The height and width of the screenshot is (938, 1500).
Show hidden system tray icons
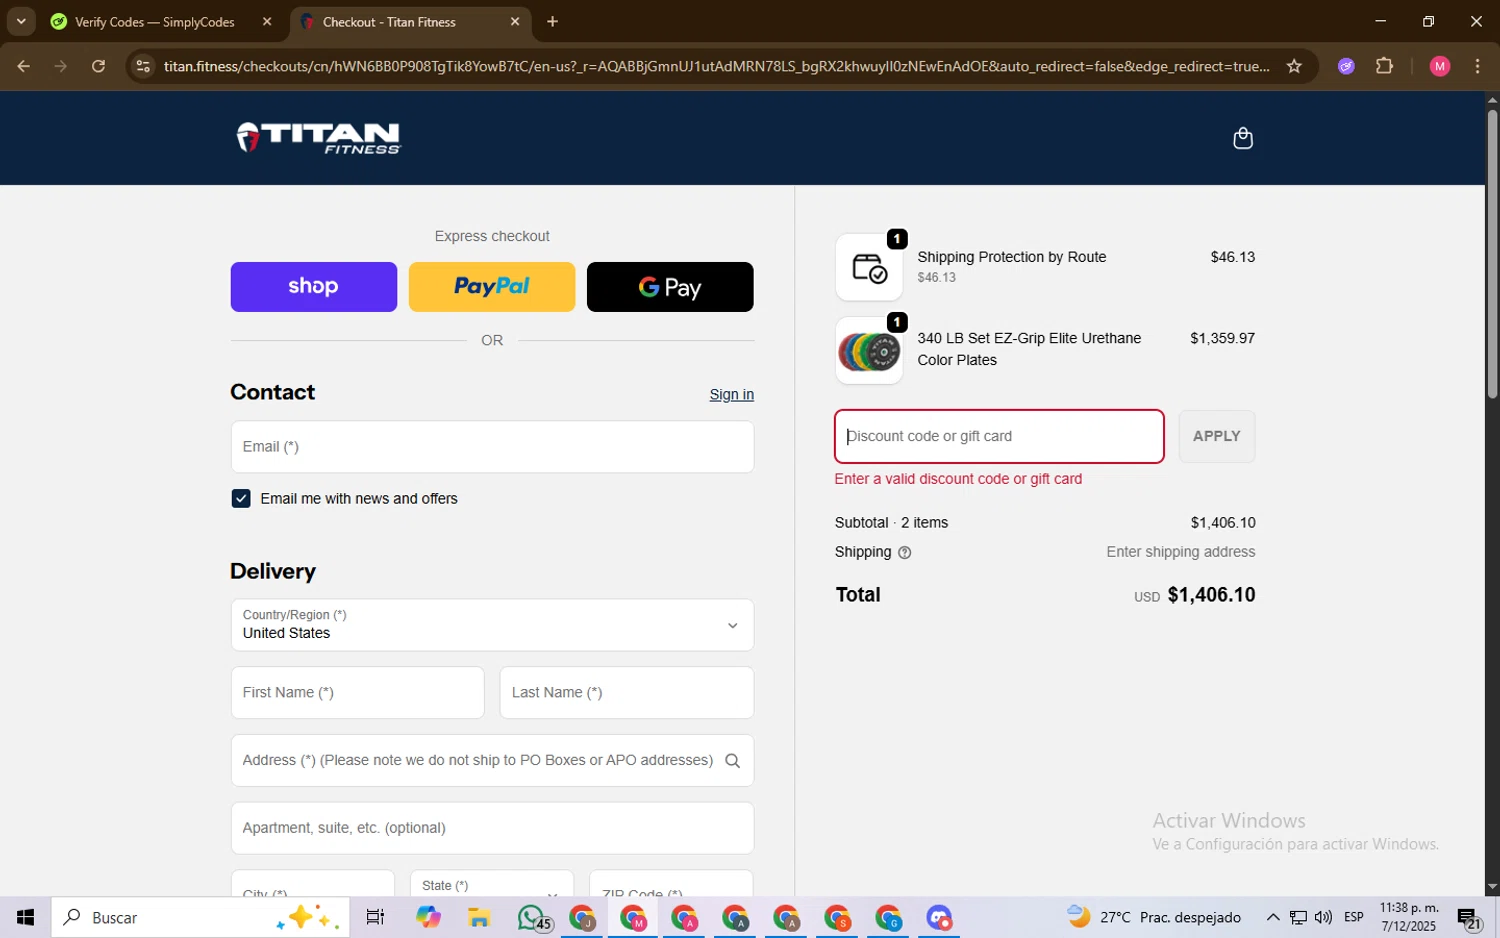click(x=1273, y=917)
